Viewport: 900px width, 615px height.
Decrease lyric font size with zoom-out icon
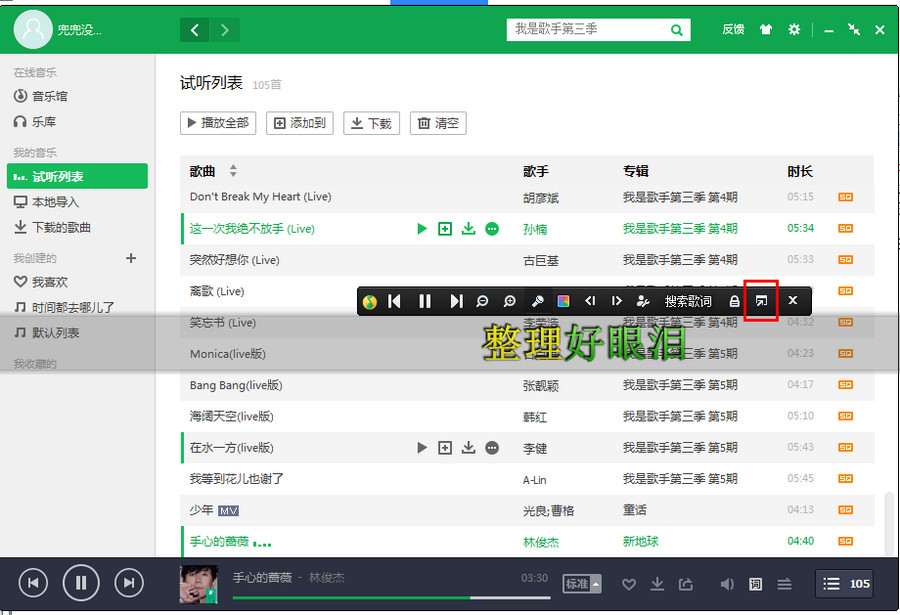482,300
